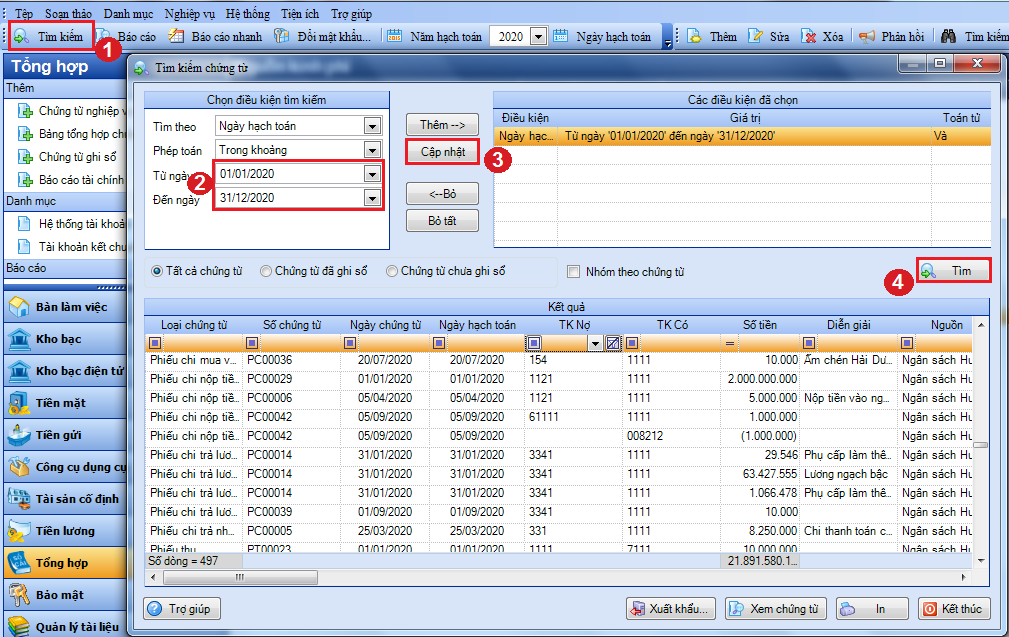The width and height of the screenshot is (1009, 637).
Task: Go to Bàn làm việc workspace
Action: point(65,307)
